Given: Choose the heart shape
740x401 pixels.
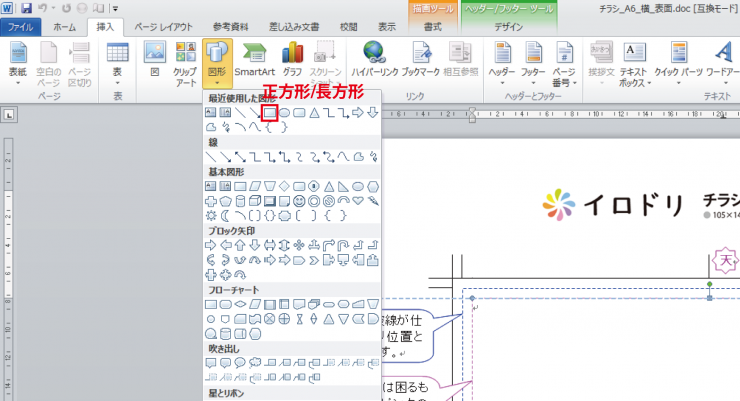Looking at the screenshot, I should 358,201.
